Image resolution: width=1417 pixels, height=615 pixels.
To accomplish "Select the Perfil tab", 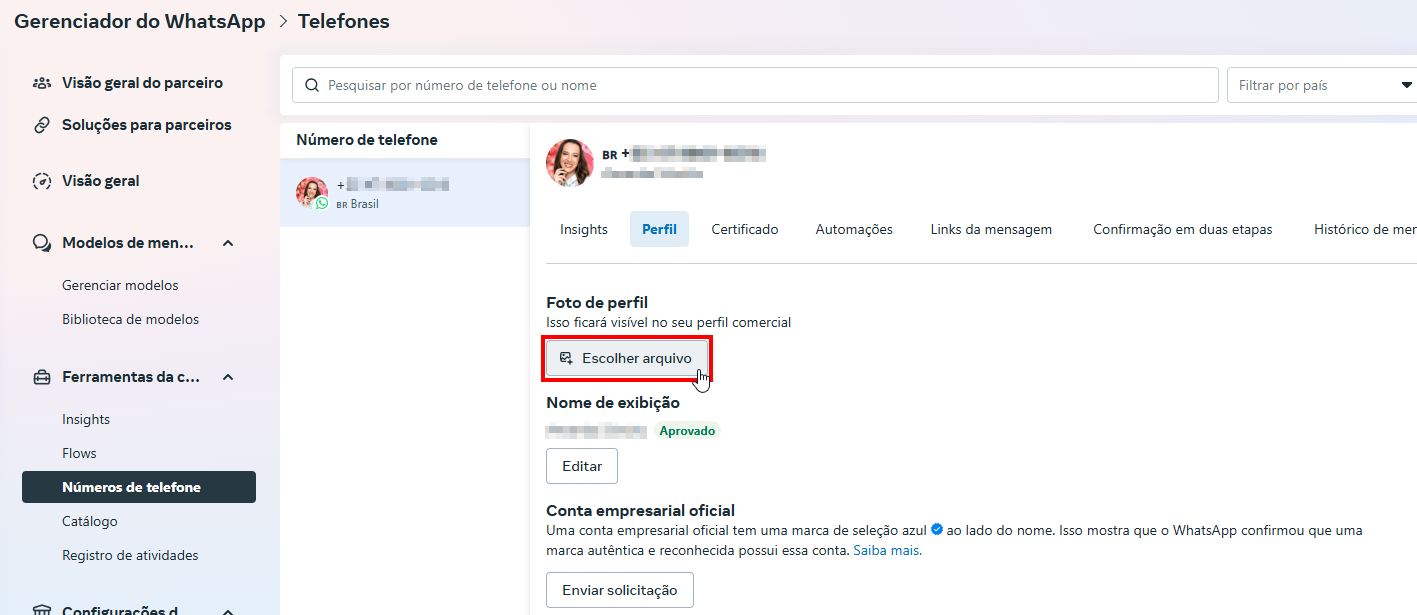I will tap(659, 229).
